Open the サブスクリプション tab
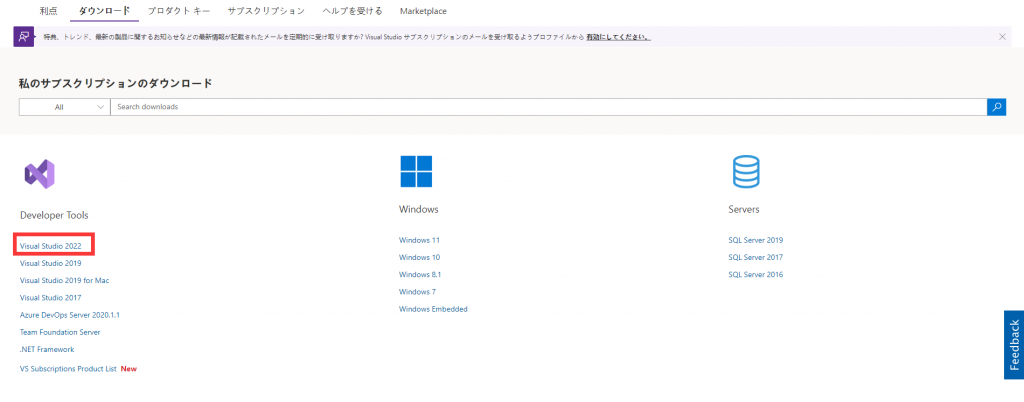 [266, 11]
